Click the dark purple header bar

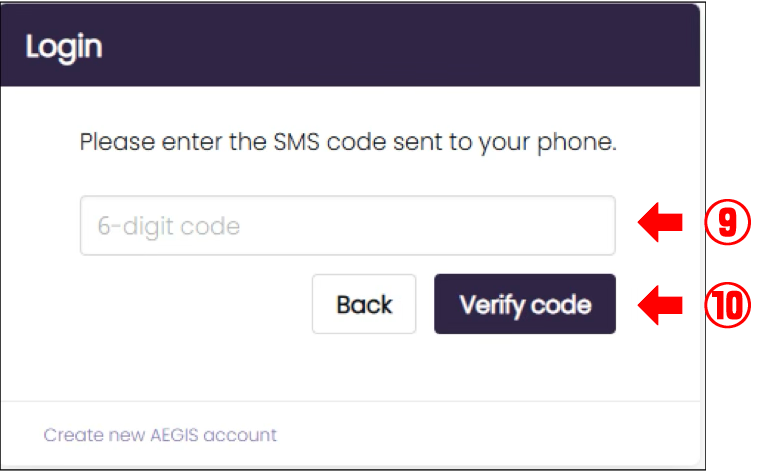tap(400, 46)
